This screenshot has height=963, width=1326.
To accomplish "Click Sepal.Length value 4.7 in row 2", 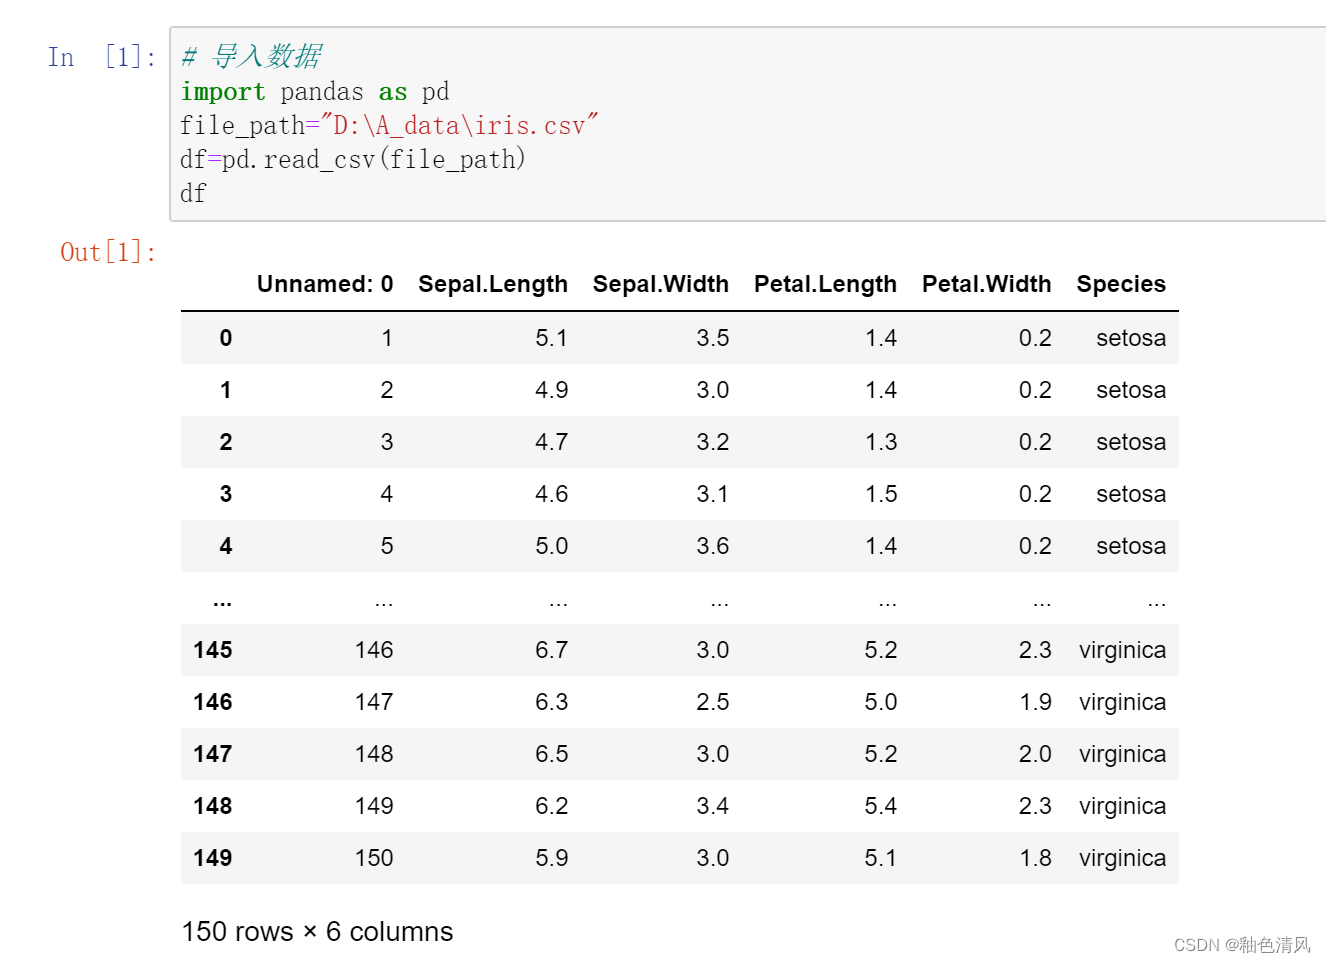I will tap(551, 442).
